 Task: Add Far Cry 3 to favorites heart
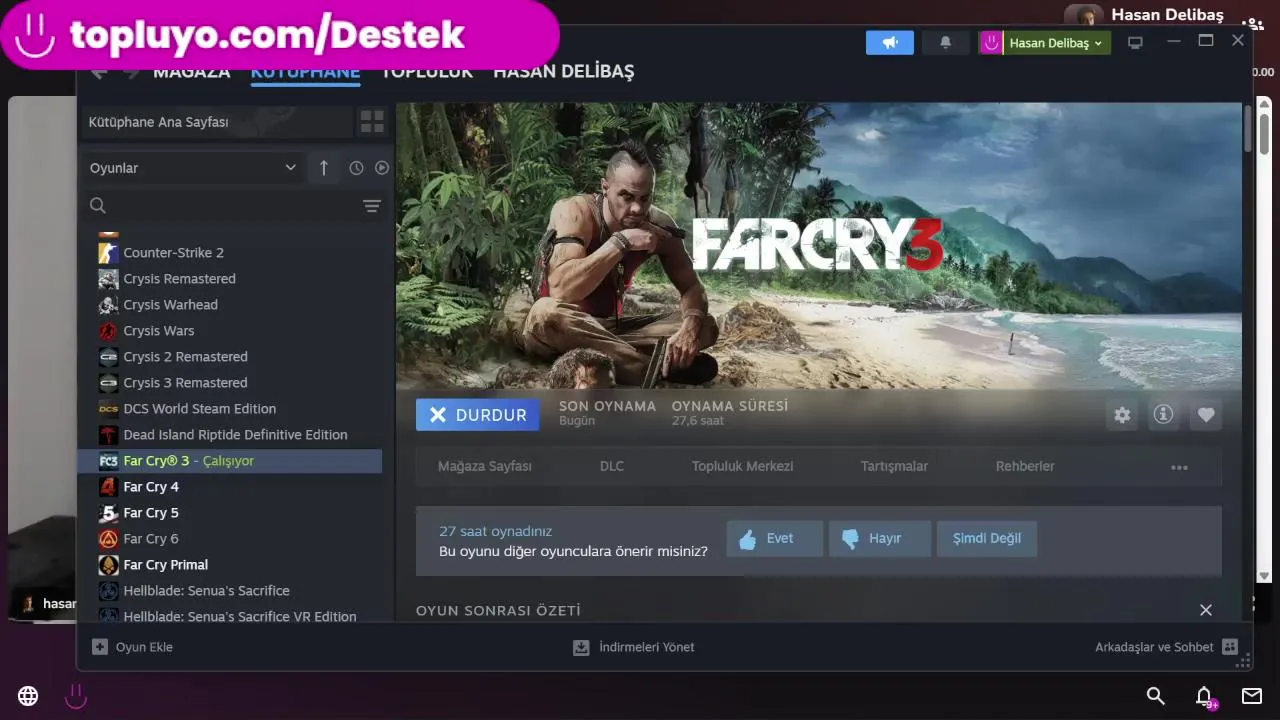(x=1206, y=415)
